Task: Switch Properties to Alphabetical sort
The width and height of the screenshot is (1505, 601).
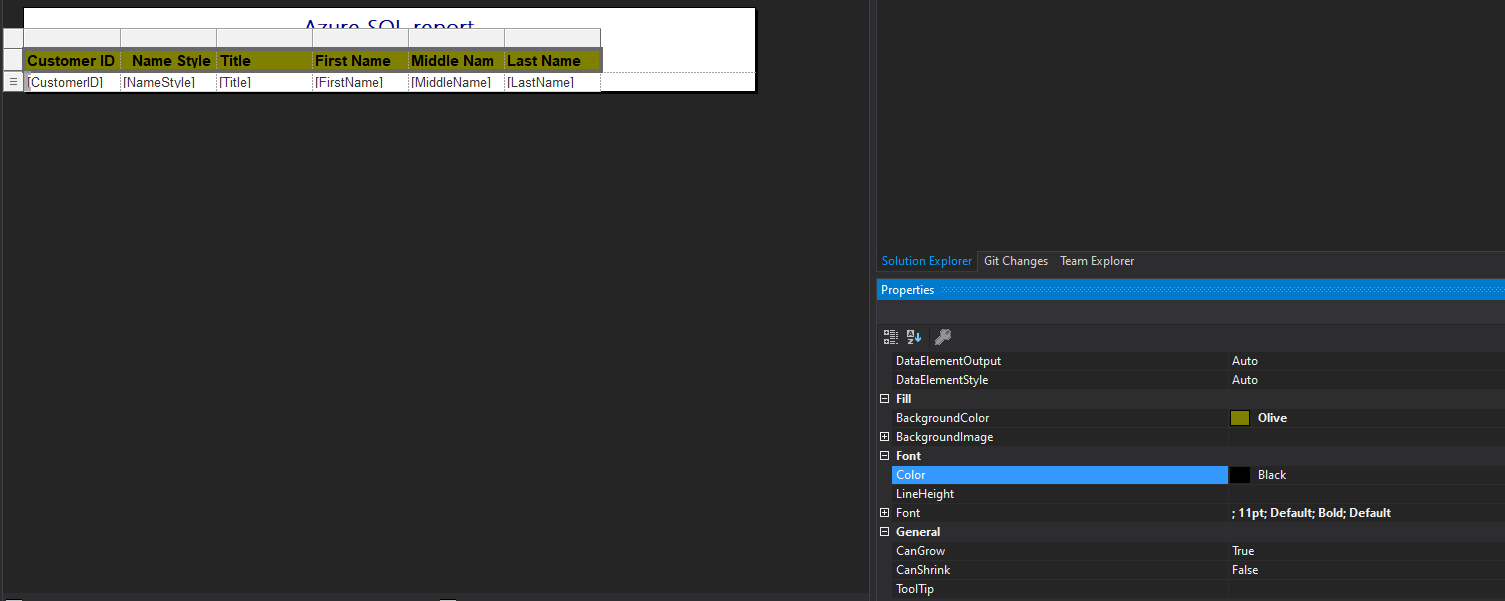Action: click(x=914, y=337)
